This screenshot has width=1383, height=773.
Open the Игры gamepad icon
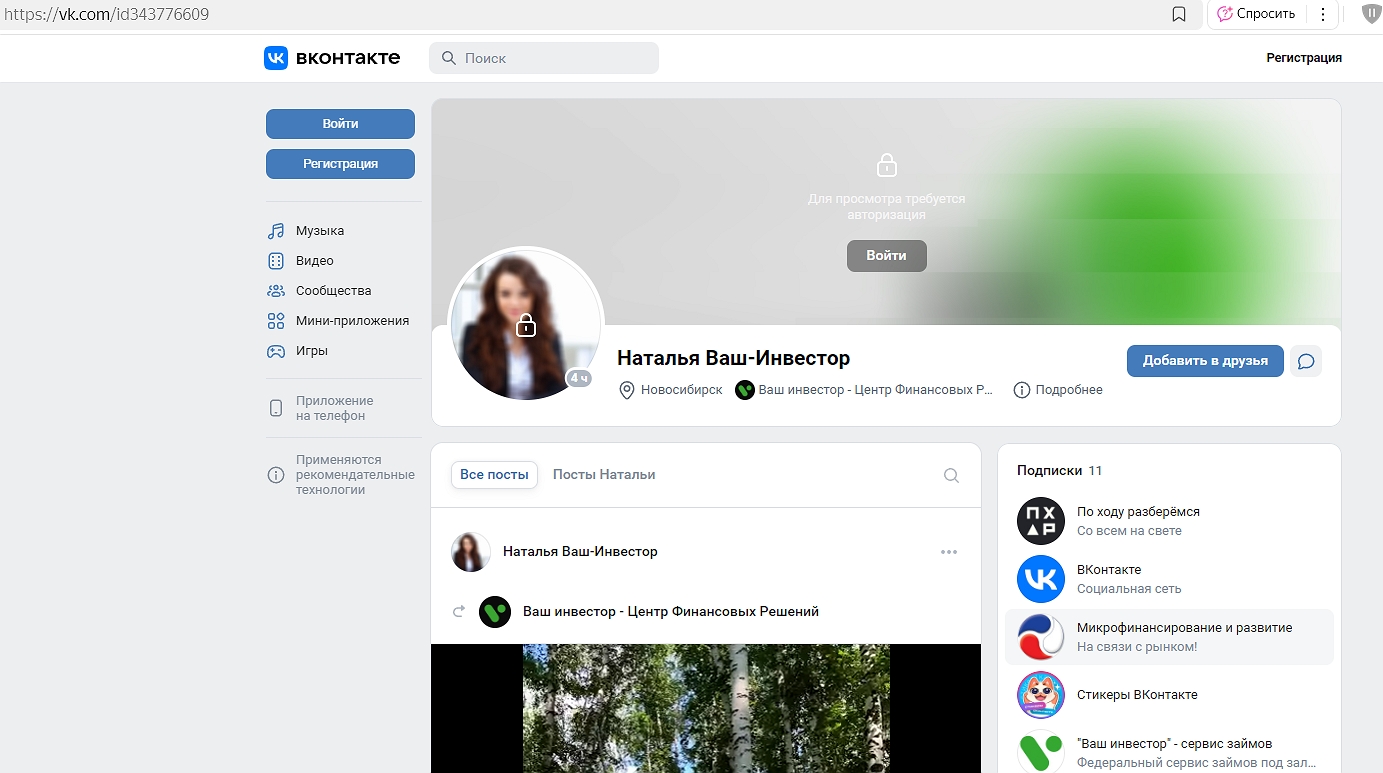click(276, 351)
